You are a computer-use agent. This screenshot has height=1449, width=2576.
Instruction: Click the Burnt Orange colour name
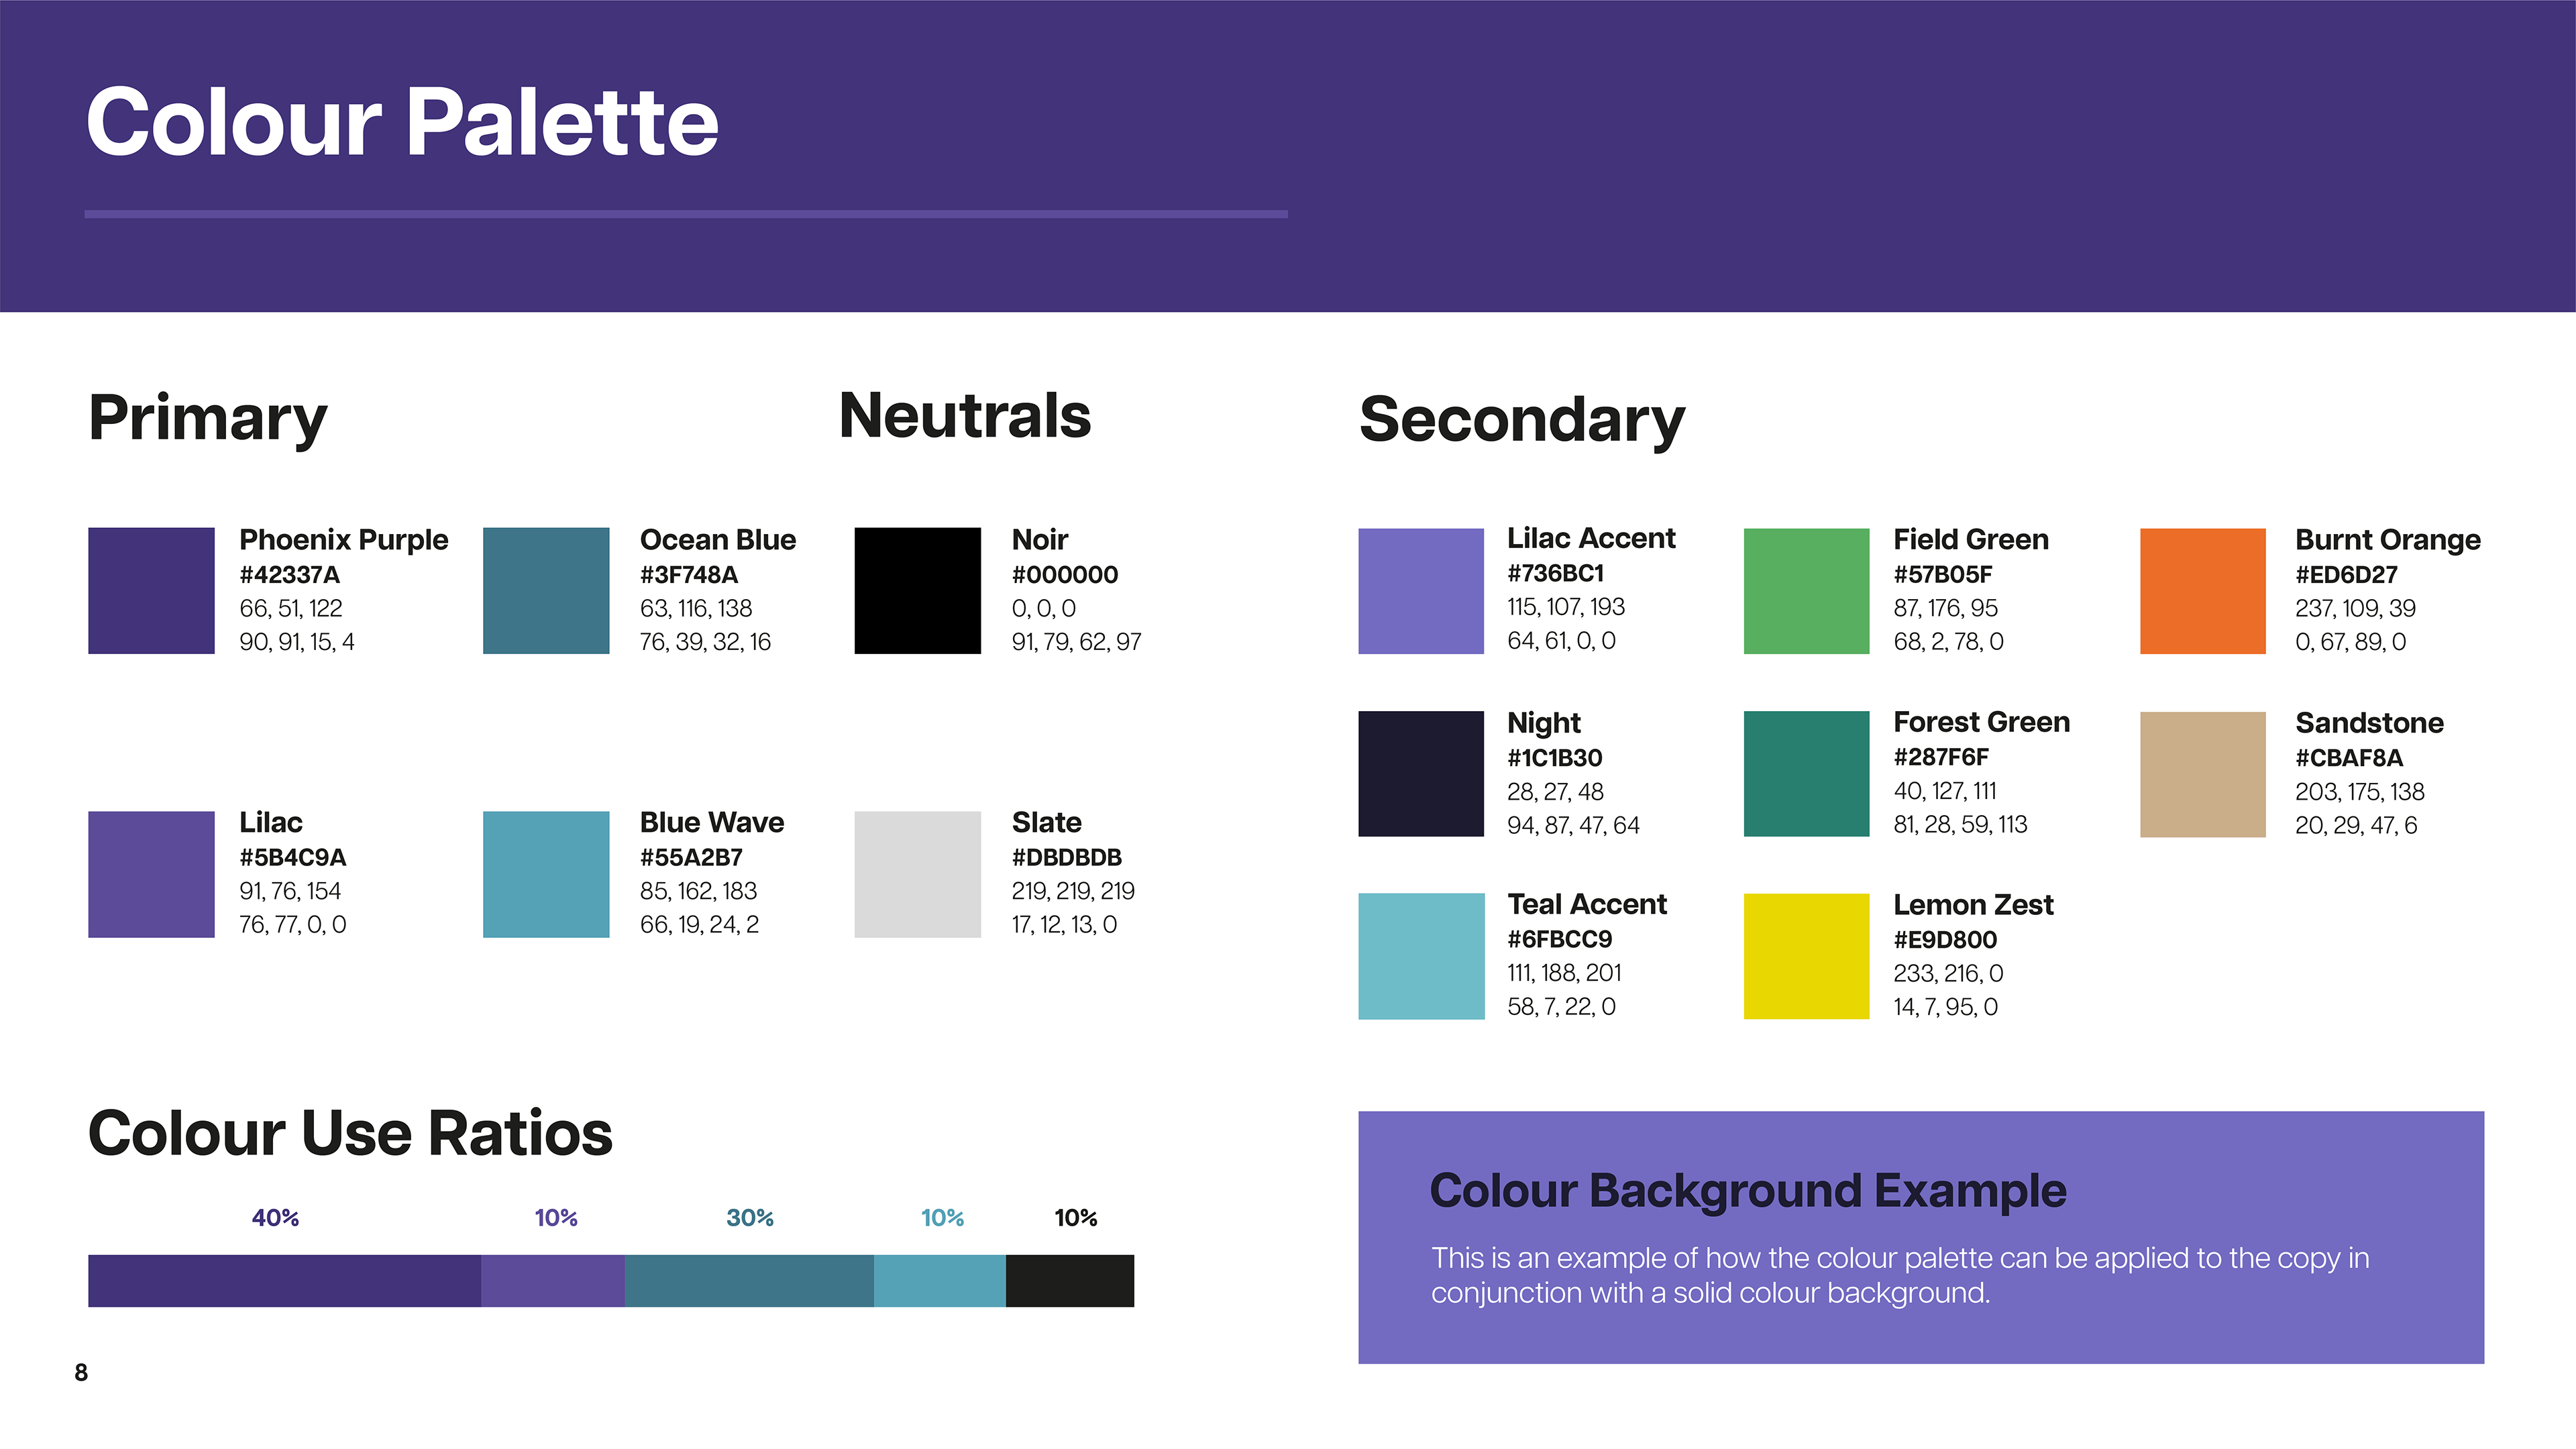tap(2388, 540)
